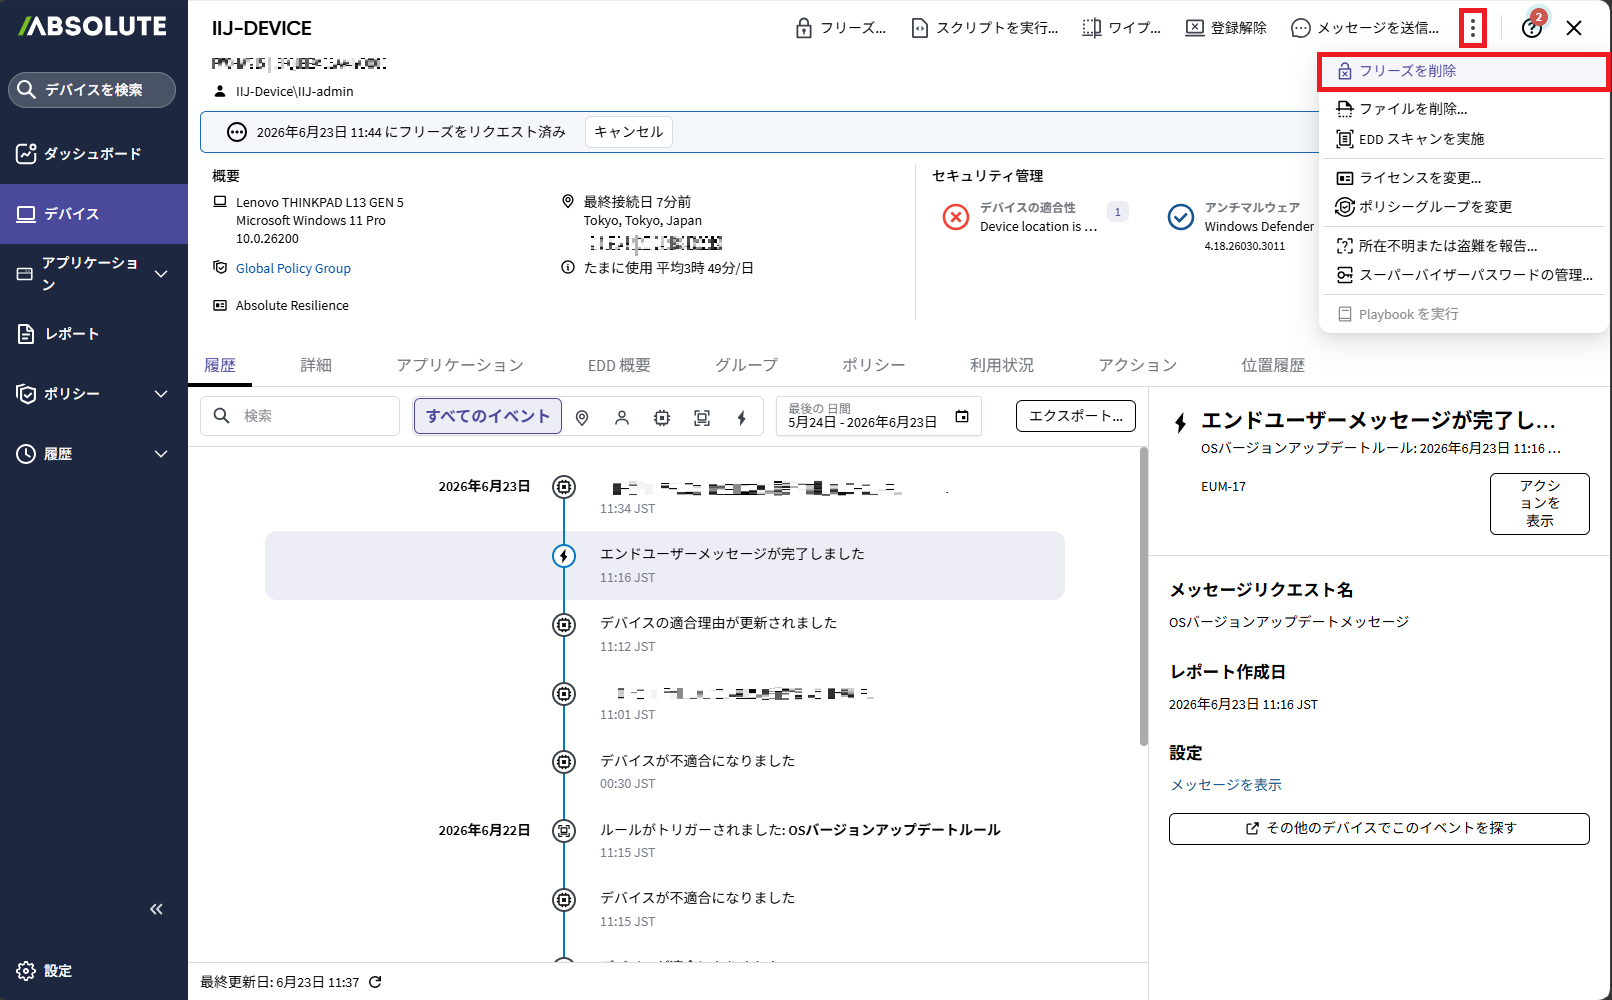Viewport: 1612px width, 1000px height.
Task: Click the device user icon beside IIJ-admin
Action: (x=220, y=91)
